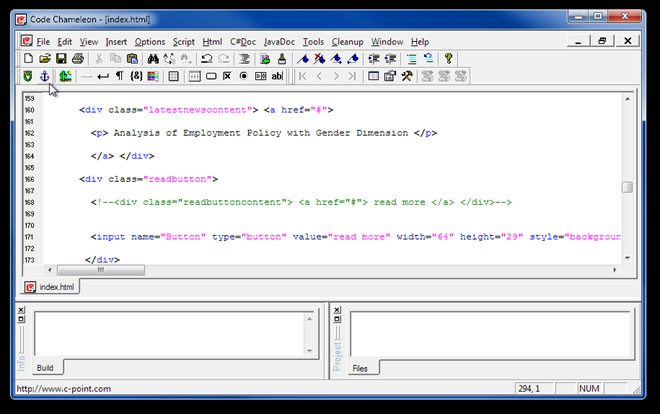Viewport: 660px width, 414px height.
Task: Insert an image with the cactus picture icon
Action: [x=65, y=76]
